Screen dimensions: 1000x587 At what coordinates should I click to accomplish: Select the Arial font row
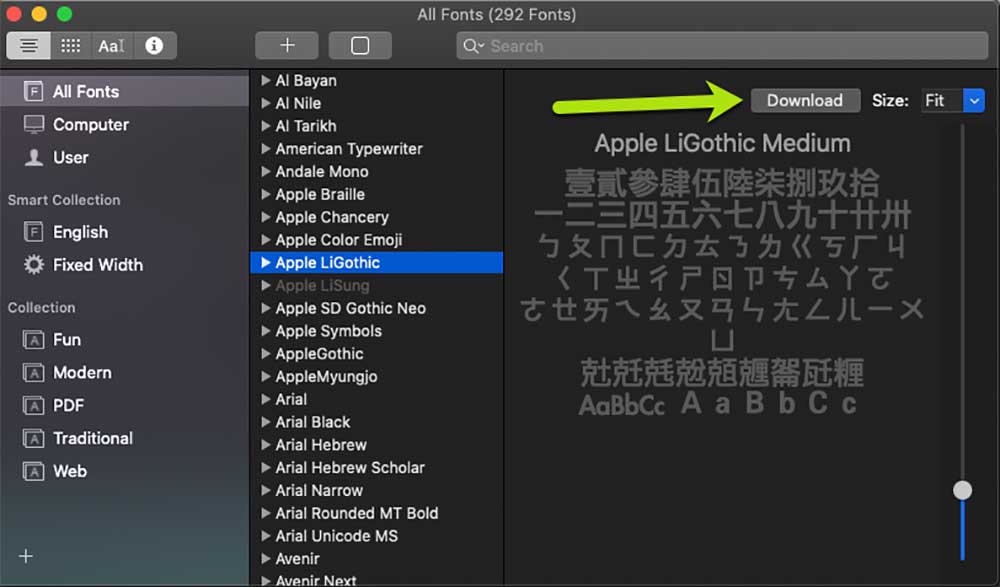click(x=376, y=399)
